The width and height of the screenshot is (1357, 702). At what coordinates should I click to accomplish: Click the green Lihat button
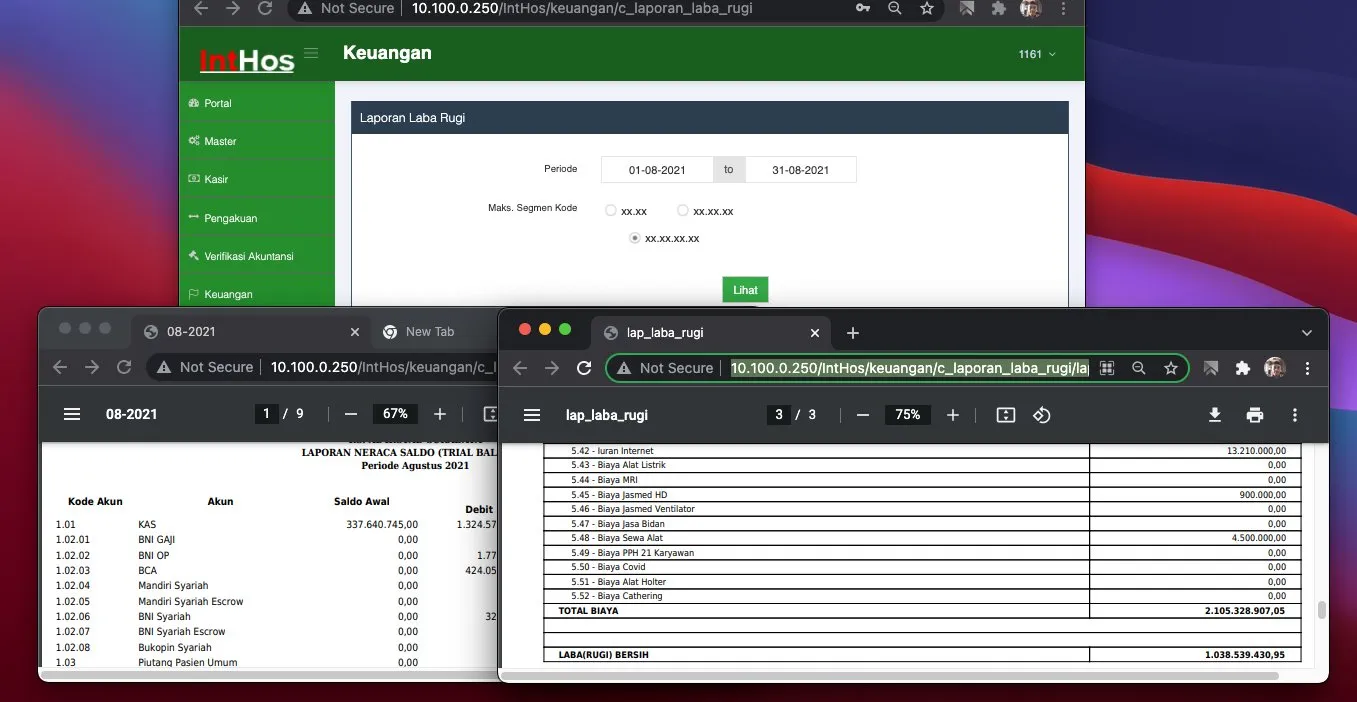745,290
